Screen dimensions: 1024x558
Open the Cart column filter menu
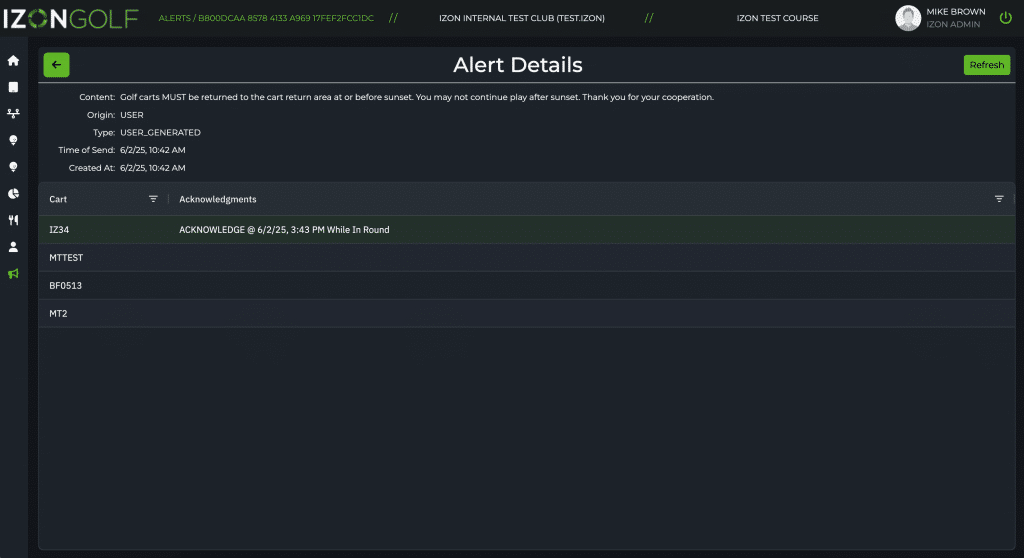click(x=153, y=199)
